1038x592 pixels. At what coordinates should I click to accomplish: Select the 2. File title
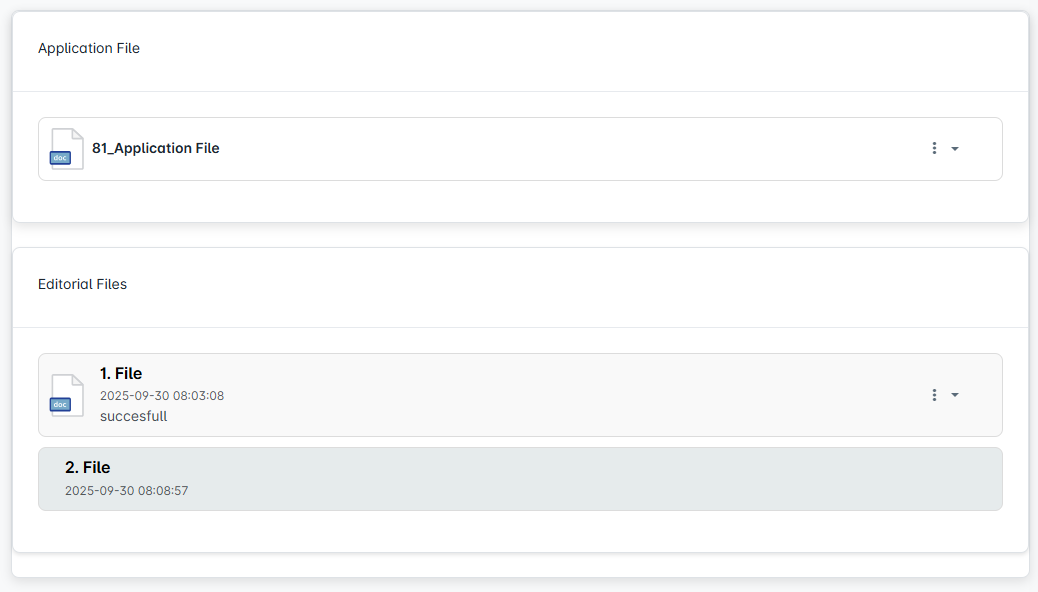pos(88,468)
